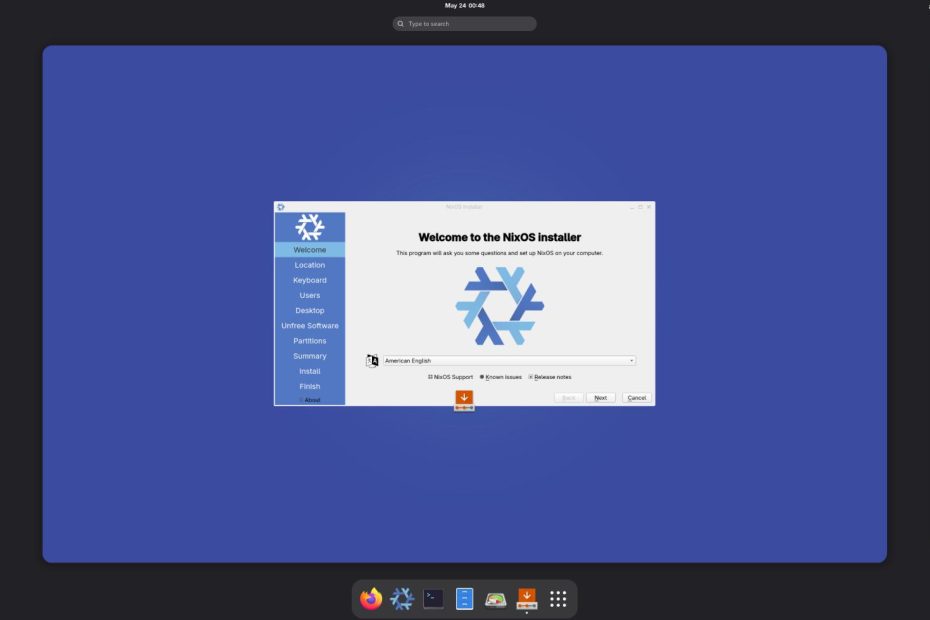Open the Release notes link
Viewport: 930px width, 620px height.
550,377
